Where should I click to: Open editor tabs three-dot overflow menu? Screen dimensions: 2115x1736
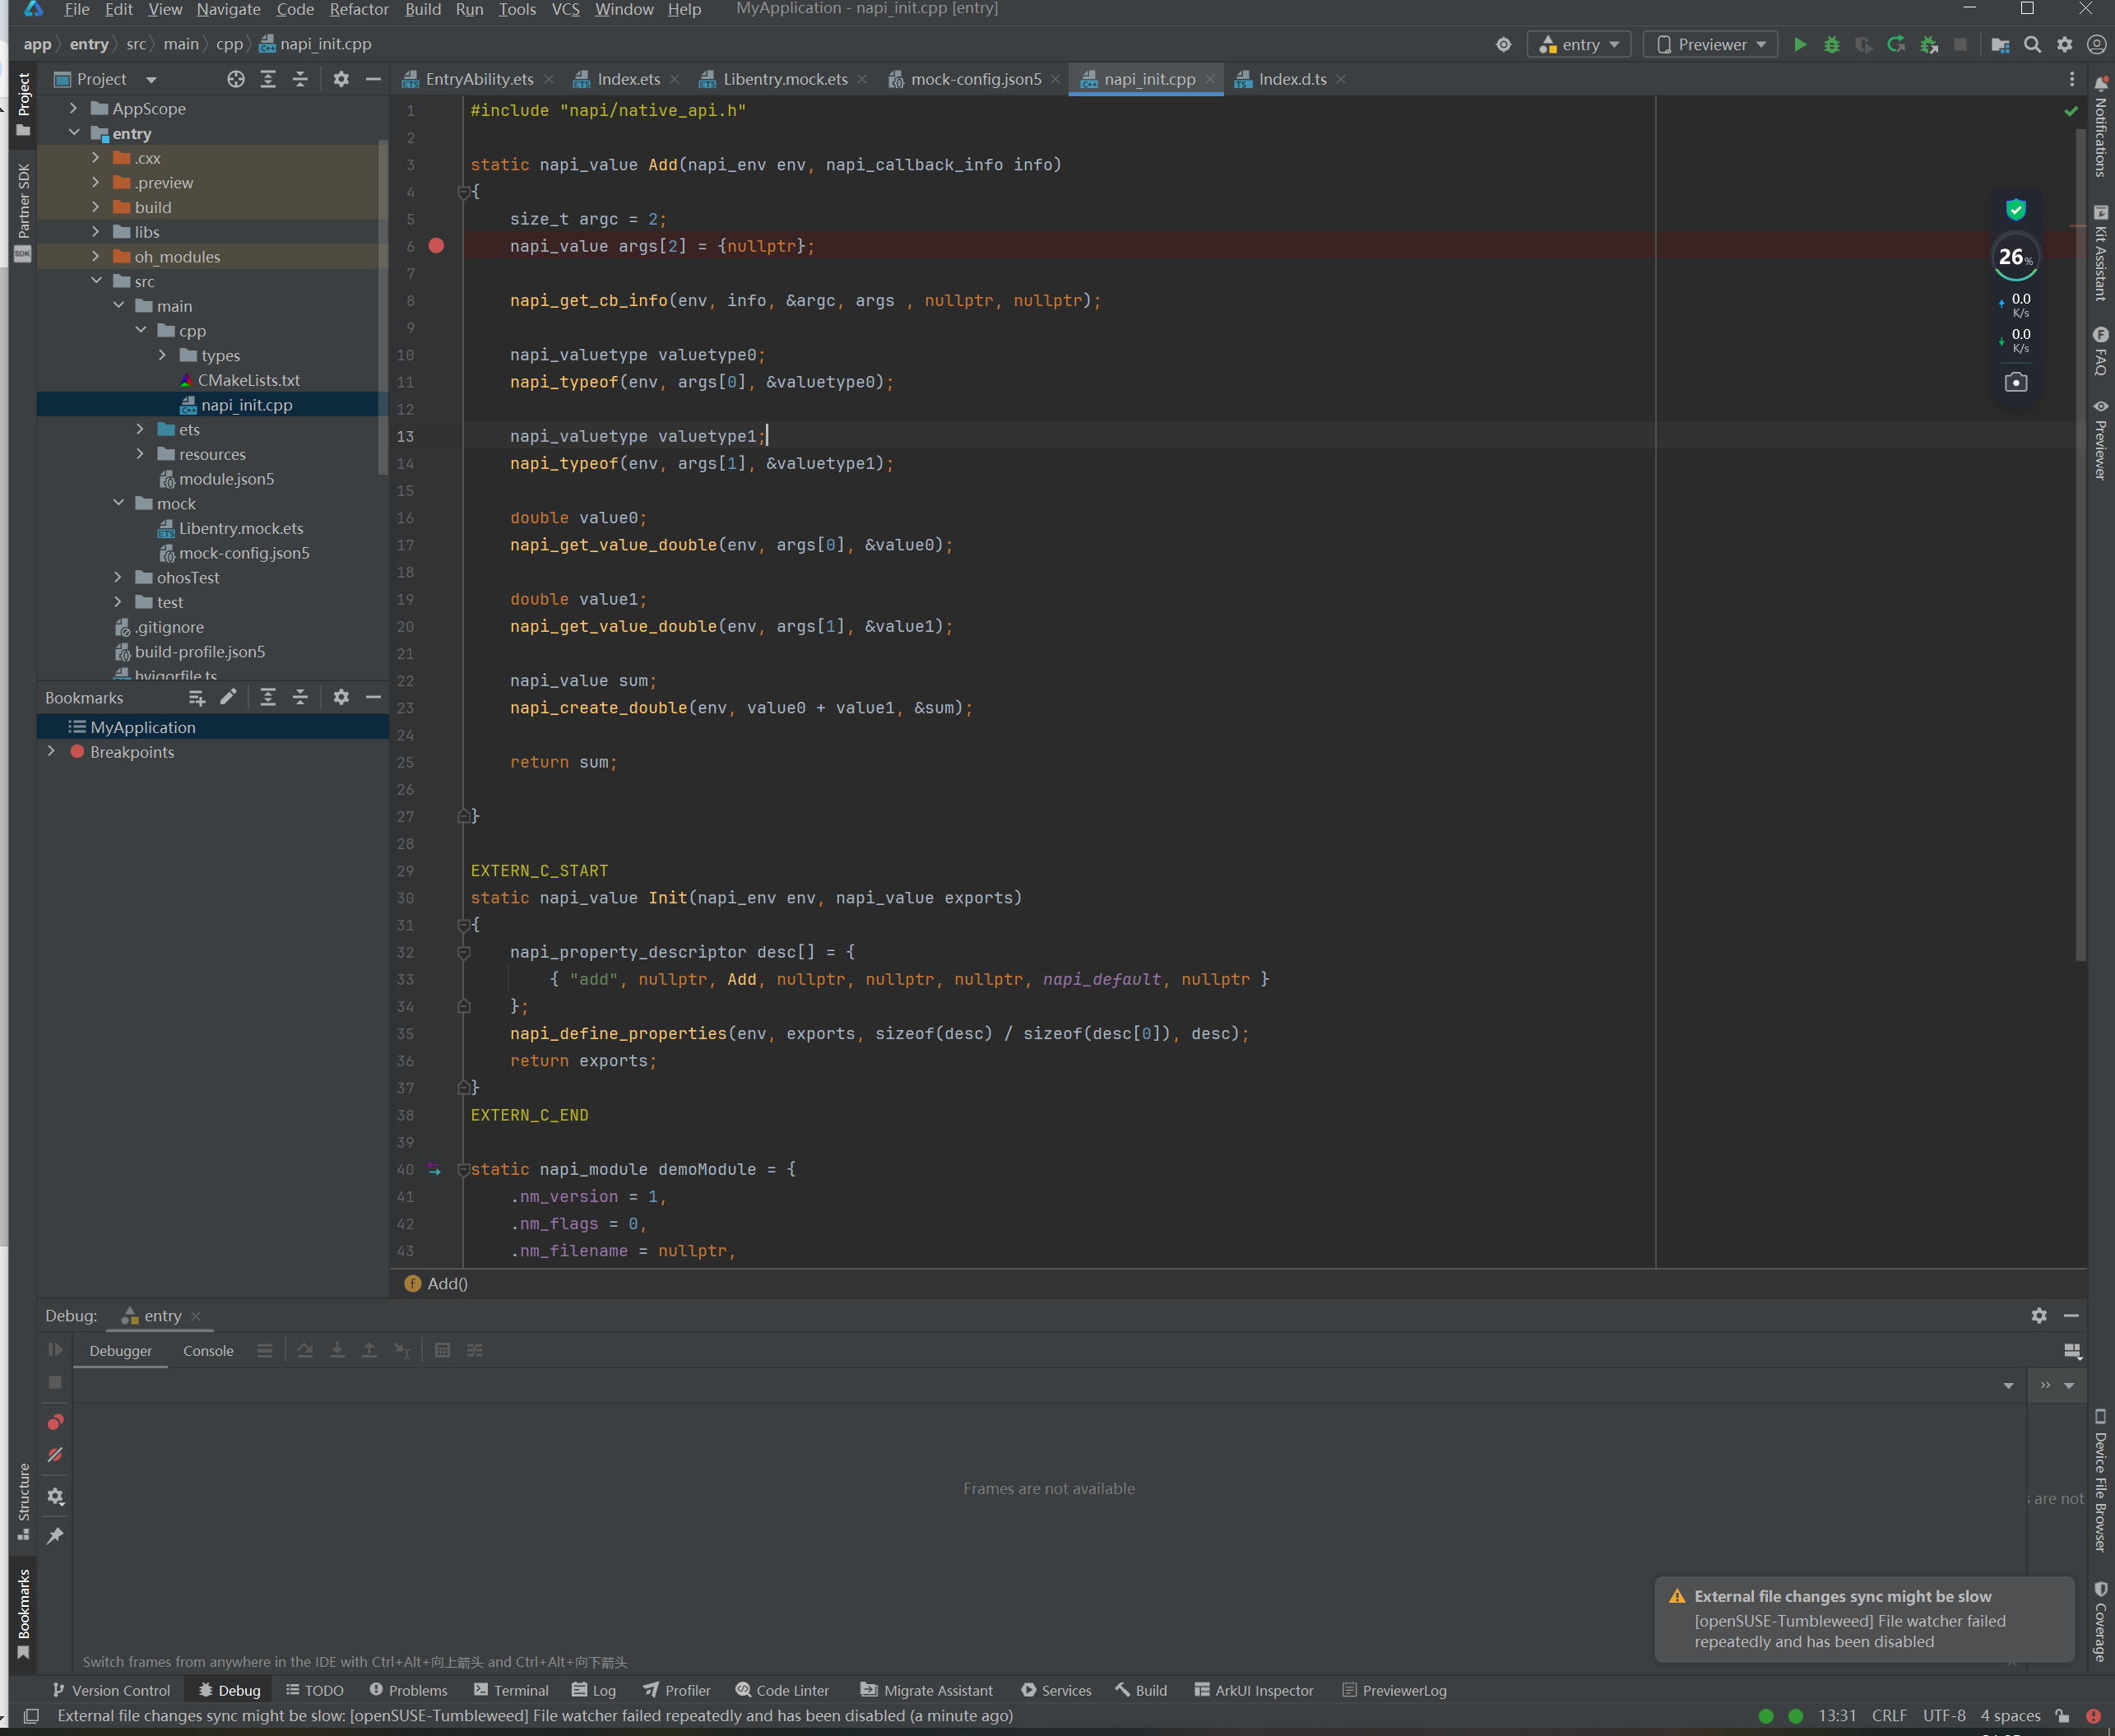tap(2072, 79)
